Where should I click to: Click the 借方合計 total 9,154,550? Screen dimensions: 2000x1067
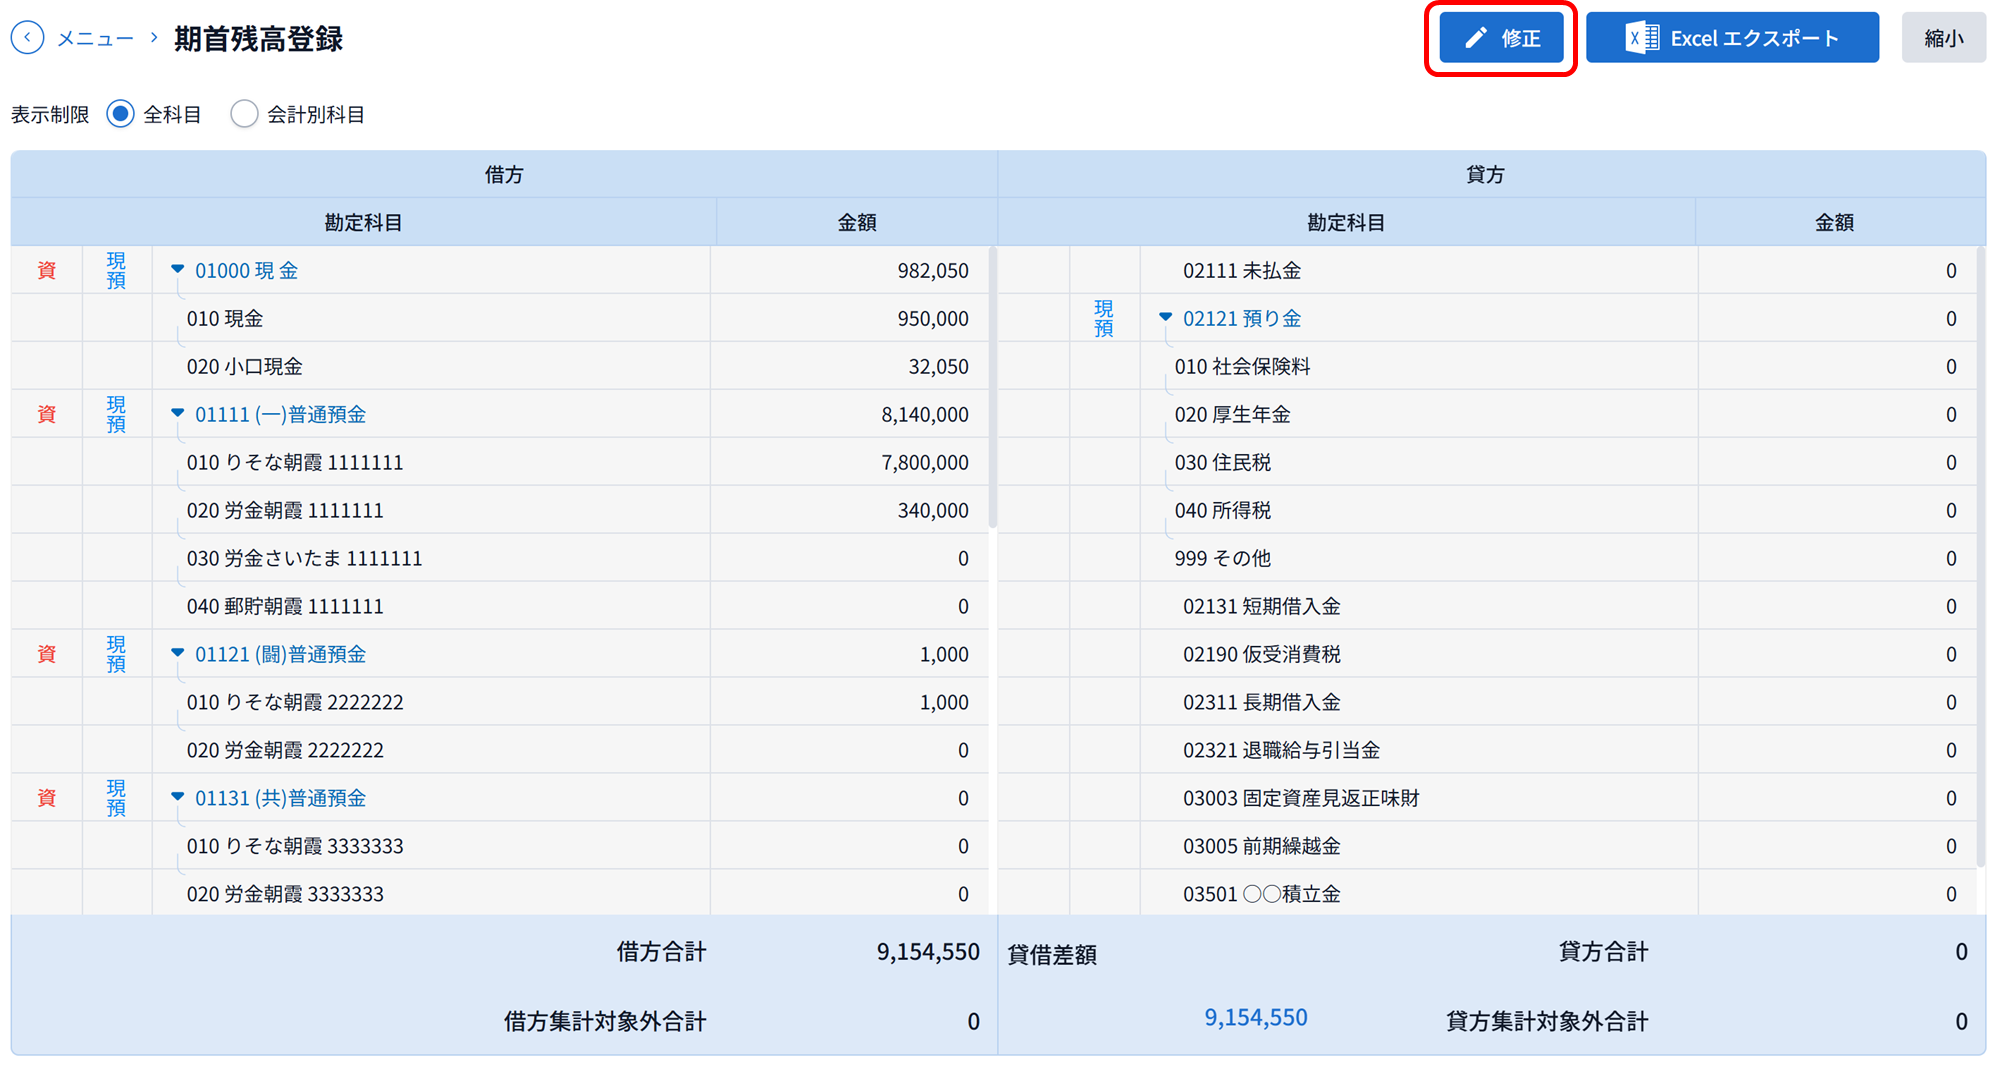928,951
